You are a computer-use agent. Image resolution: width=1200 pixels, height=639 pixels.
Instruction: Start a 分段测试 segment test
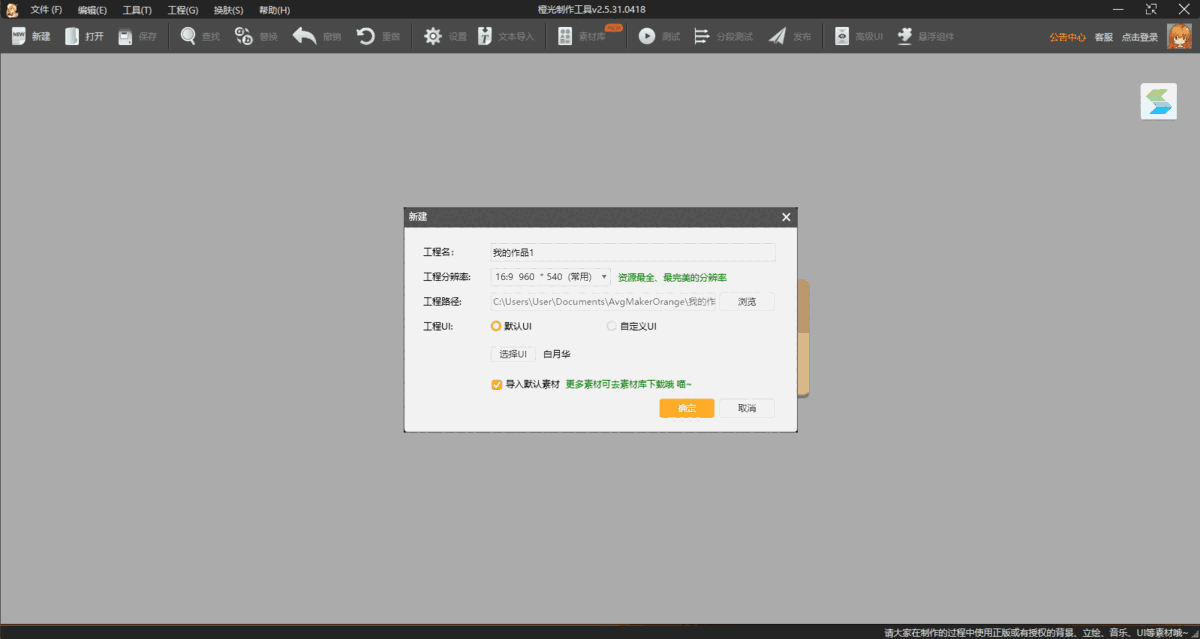(x=716, y=36)
